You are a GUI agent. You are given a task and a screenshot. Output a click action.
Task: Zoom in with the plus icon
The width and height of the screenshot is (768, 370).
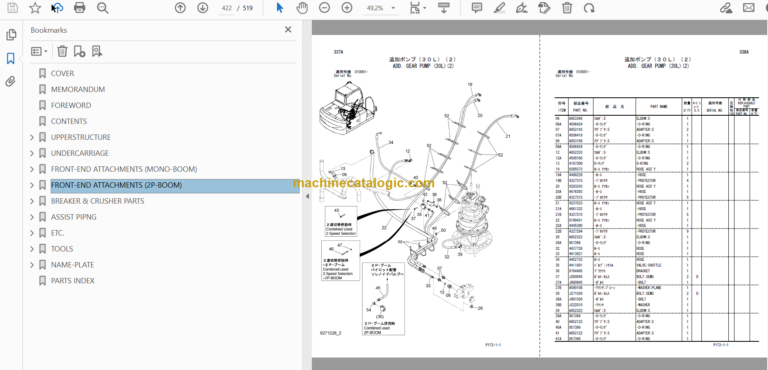[x=347, y=7]
